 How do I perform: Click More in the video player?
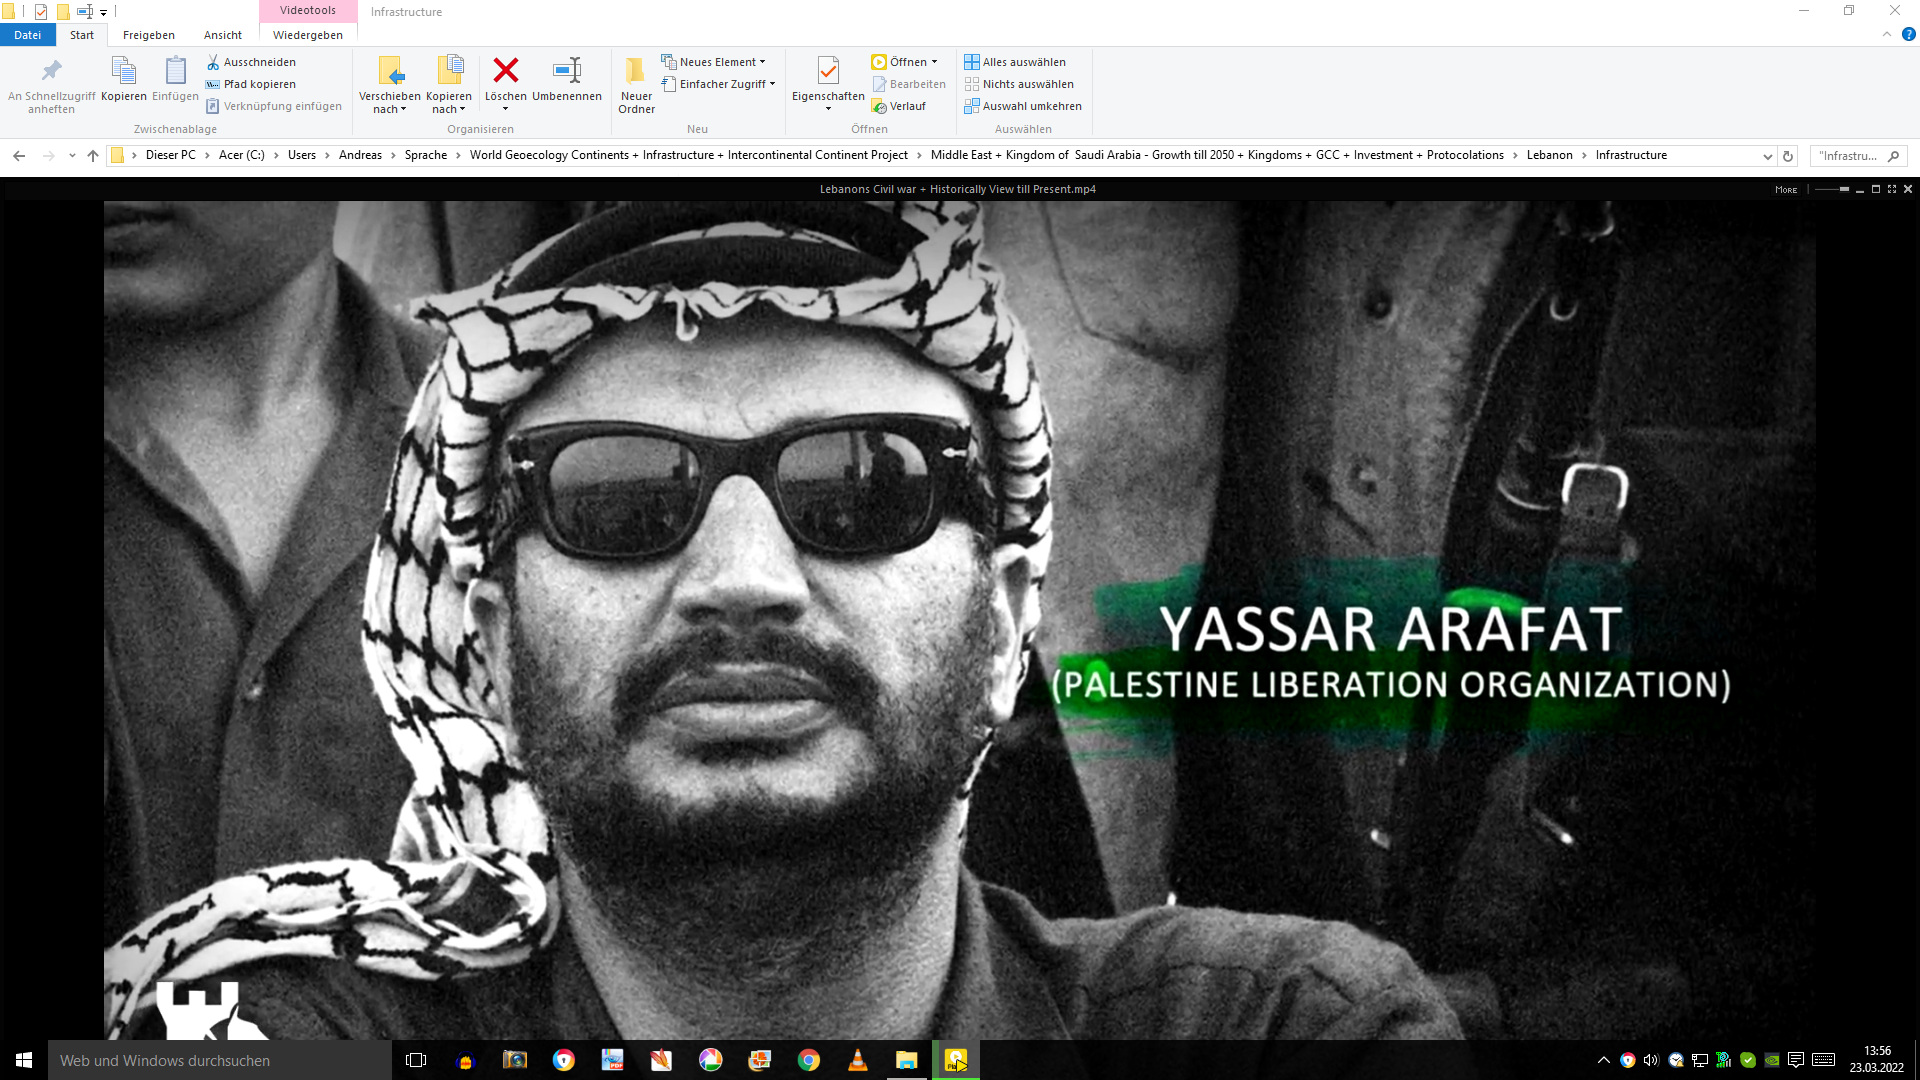[x=1786, y=190]
